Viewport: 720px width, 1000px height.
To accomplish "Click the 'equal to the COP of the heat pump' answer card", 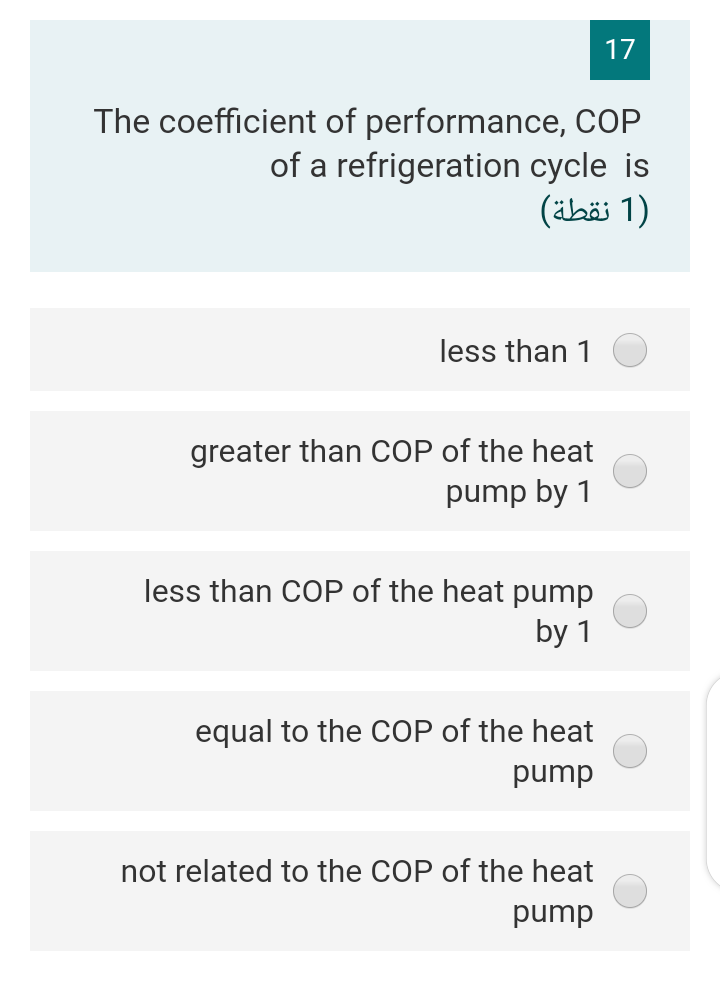I will (x=360, y=750).
